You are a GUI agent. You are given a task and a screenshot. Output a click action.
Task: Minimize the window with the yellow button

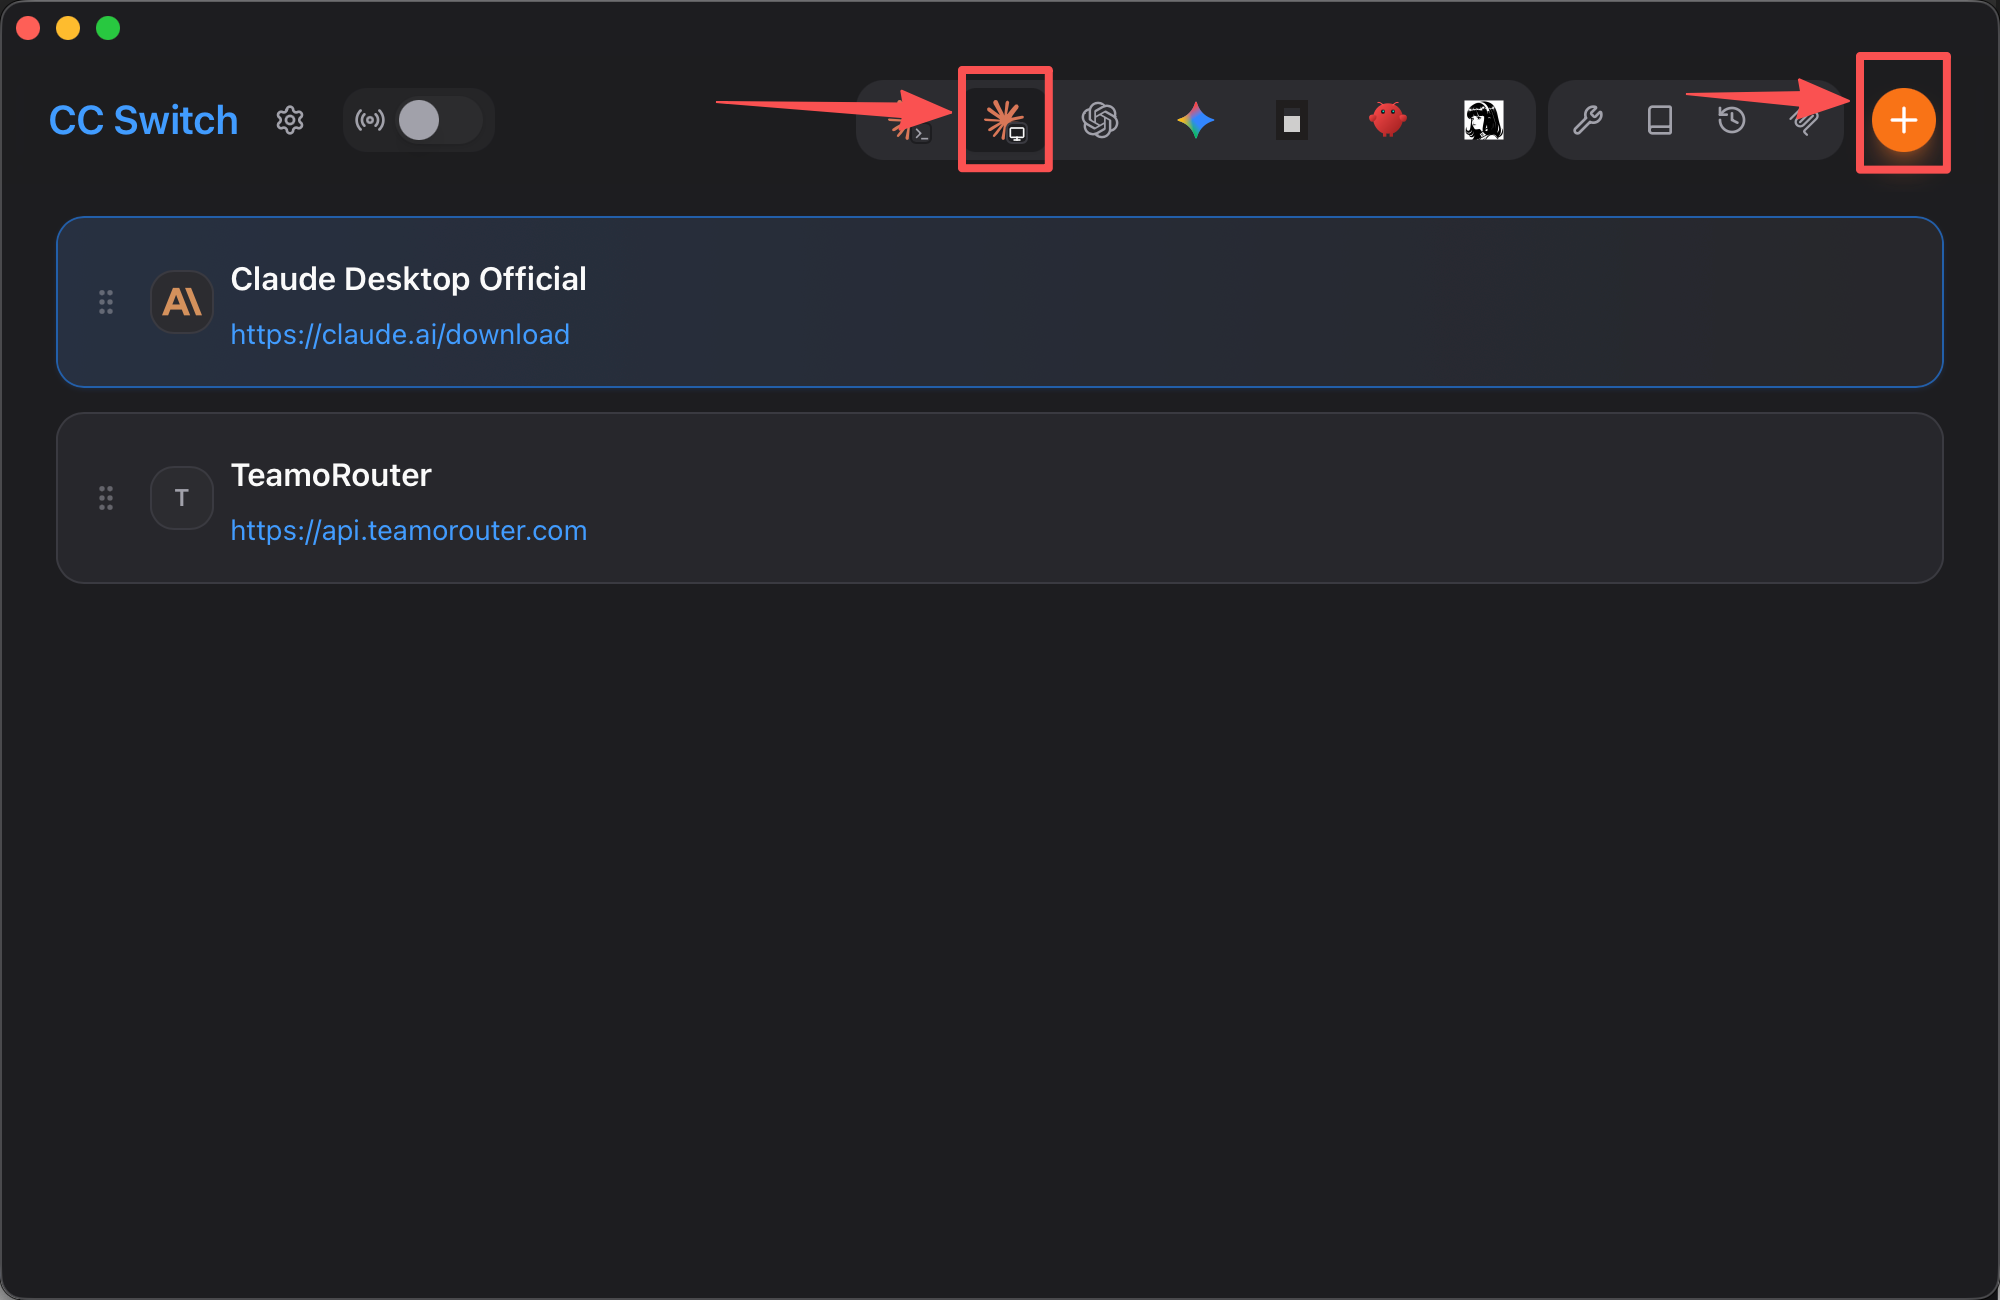[68, 28]
